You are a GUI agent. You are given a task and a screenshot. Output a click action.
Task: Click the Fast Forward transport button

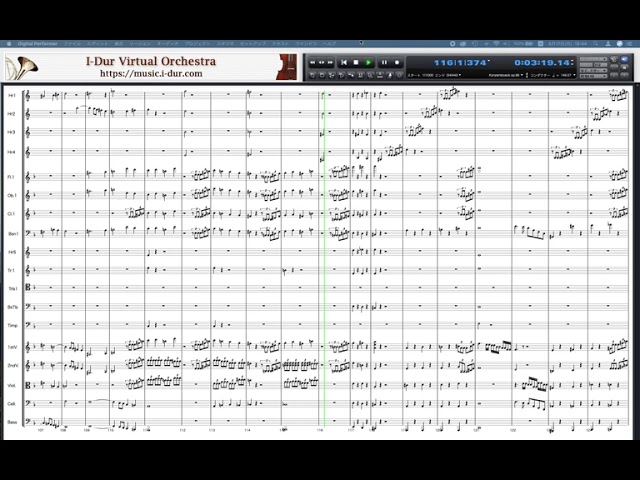tap(330, 62)
